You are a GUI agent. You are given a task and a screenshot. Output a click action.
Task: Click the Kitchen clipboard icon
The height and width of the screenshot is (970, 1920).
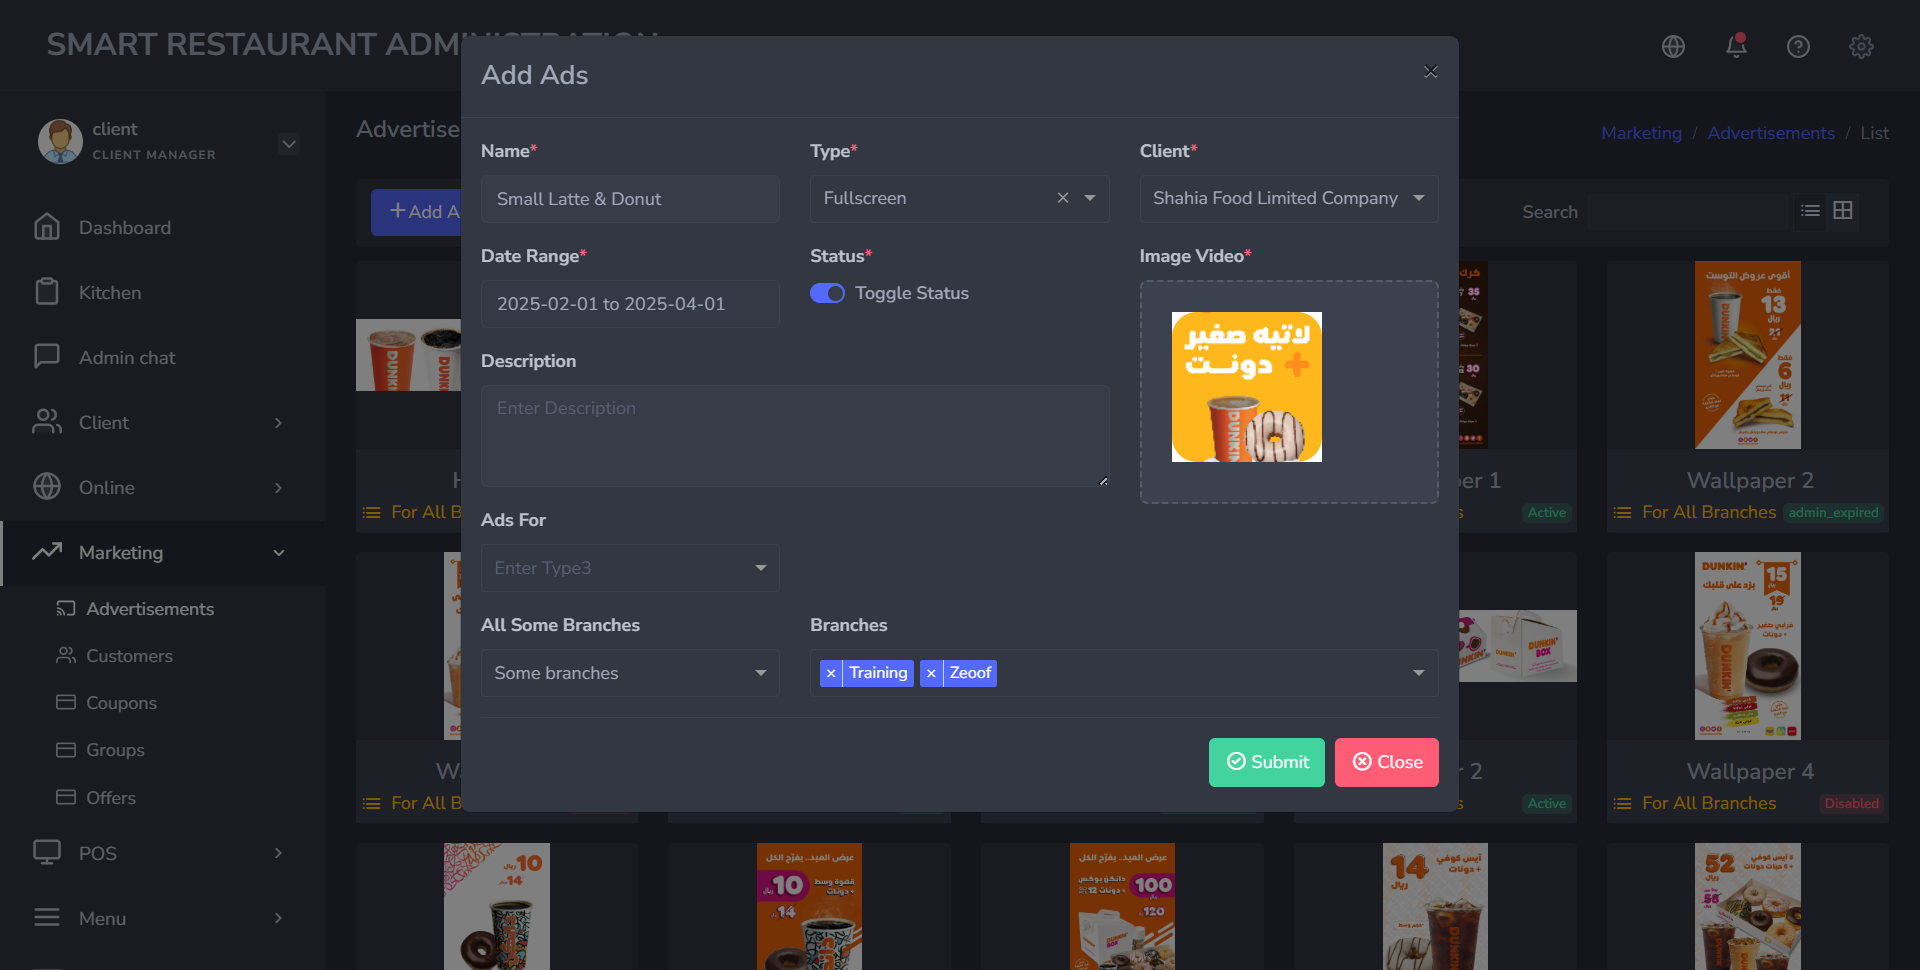point(47,292)
